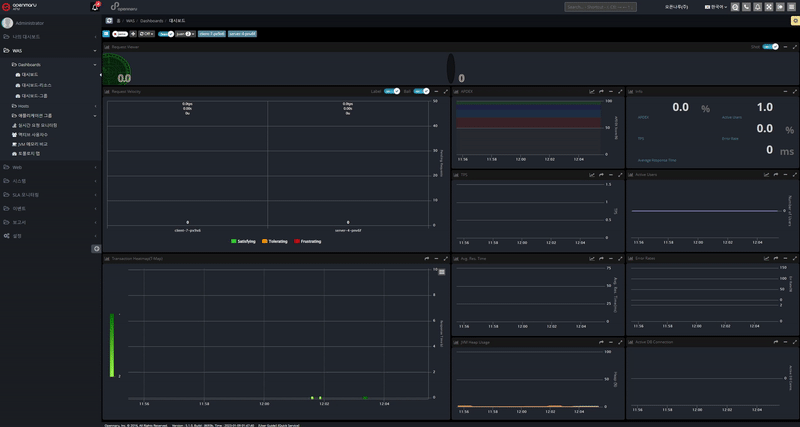Click share arrow on Transaction Heatmap panel
The height and width of the screenshot is (427, 800).
(426, 258)
